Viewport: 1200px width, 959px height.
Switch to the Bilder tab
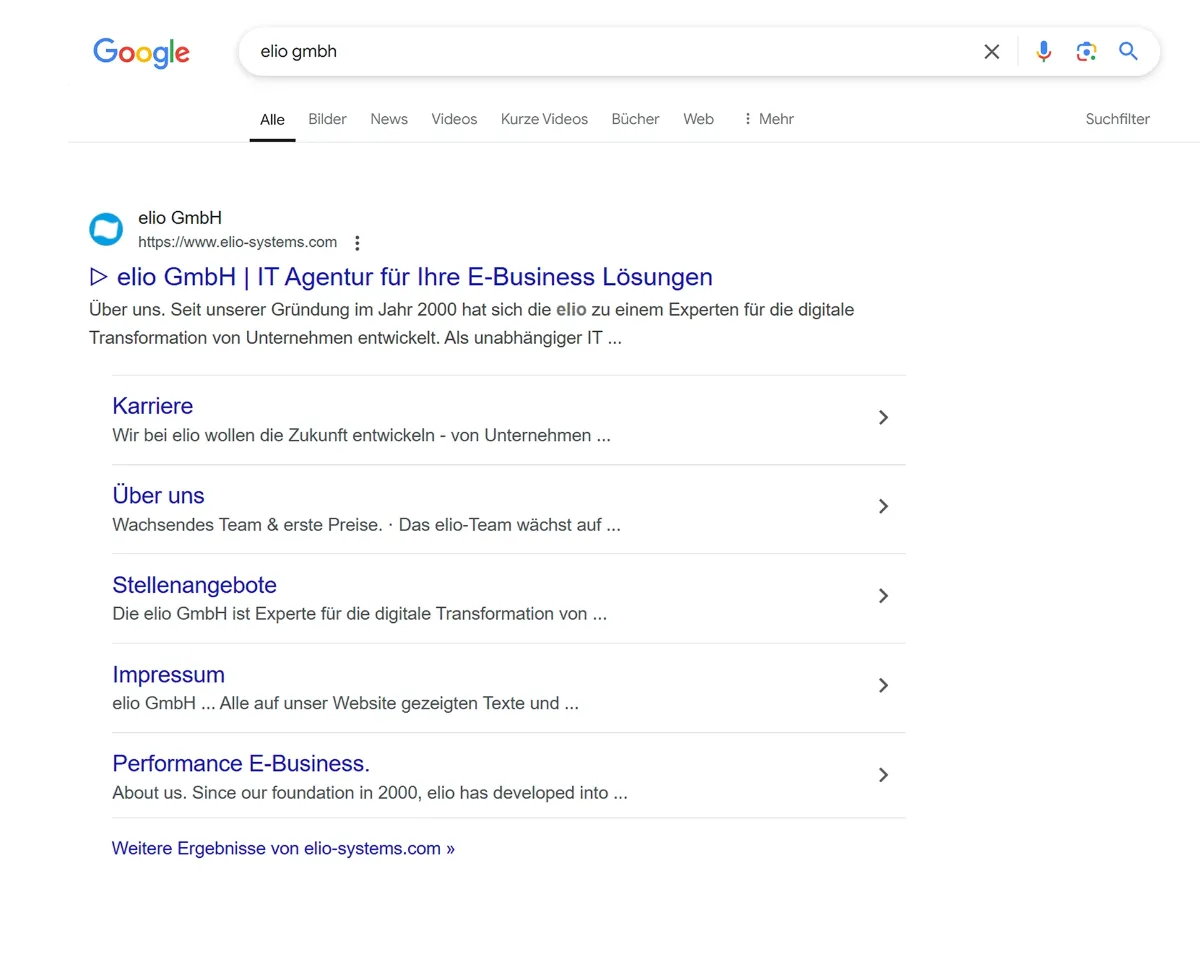click(327, 119)
